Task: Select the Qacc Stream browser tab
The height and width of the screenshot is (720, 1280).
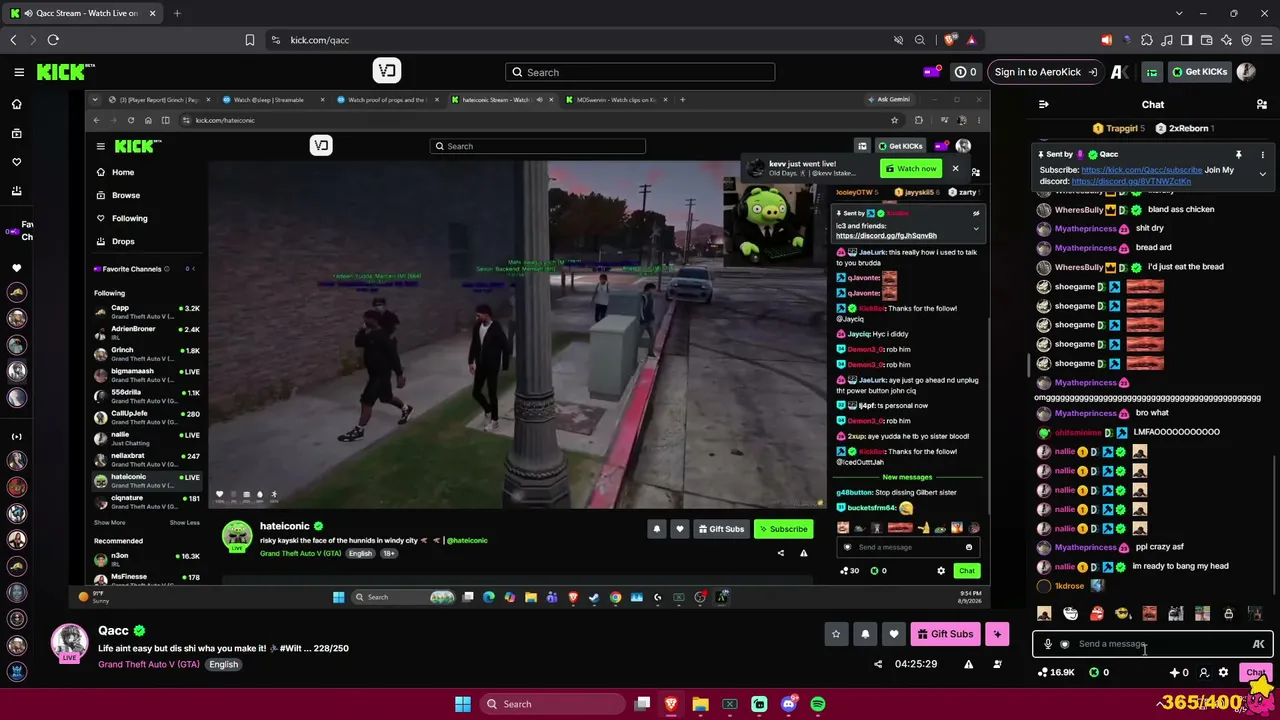Action: tap(83, 13)
